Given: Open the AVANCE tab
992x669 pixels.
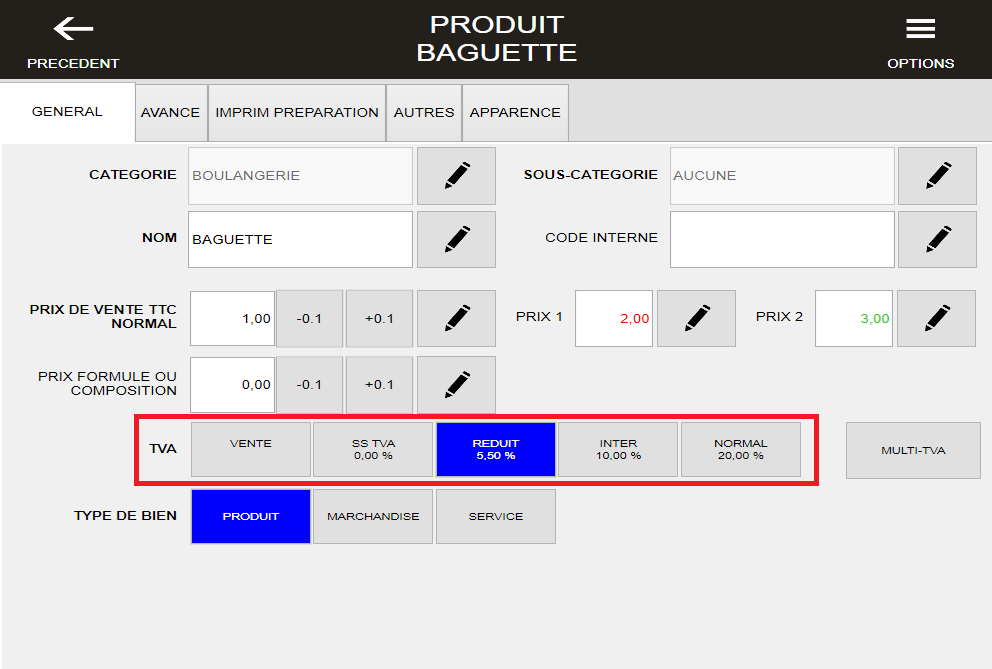Looking at the screenshot, I should click(x=171, y=113).
